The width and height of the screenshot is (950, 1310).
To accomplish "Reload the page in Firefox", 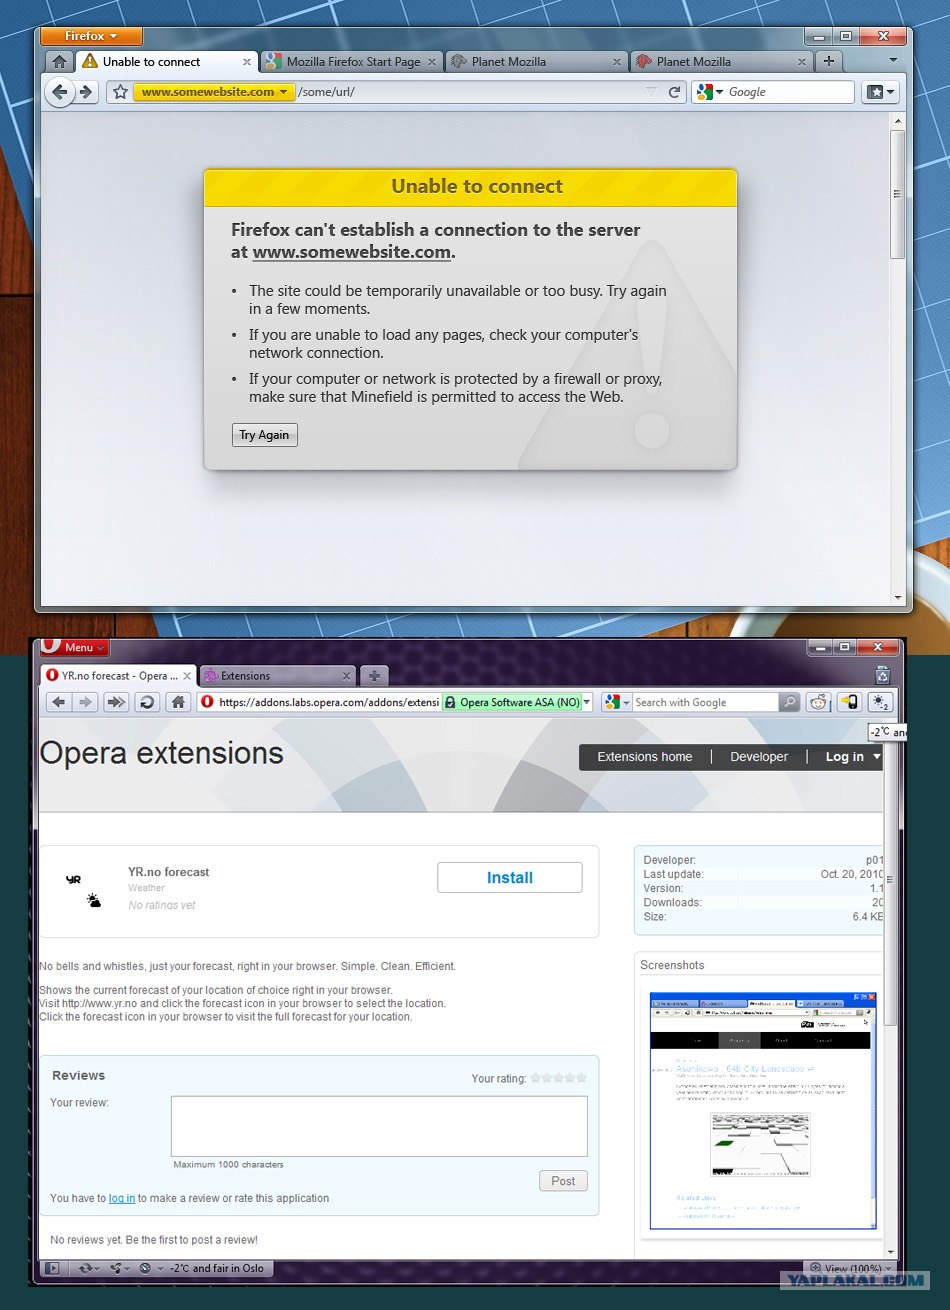I will [675, 92].
